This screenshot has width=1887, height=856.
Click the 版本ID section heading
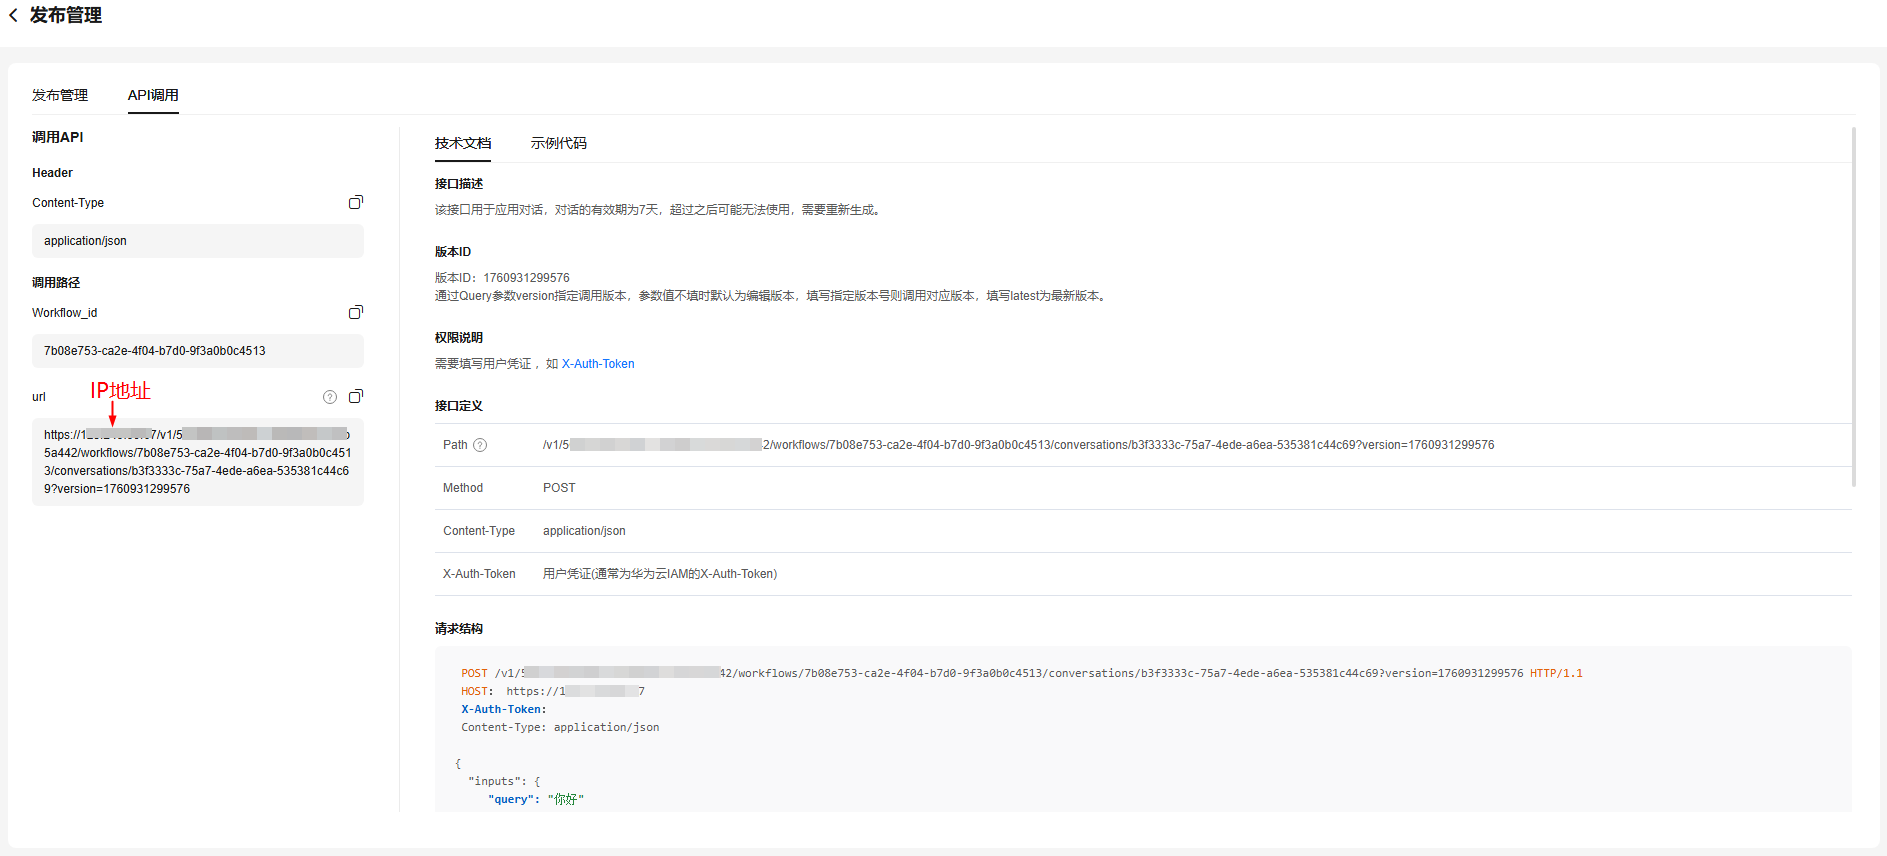tap(453, 252)
